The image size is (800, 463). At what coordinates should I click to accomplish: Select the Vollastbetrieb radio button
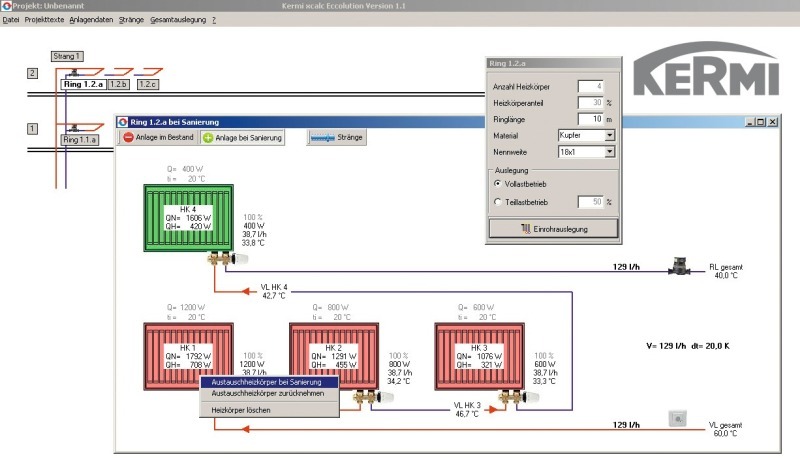pyautogui.click(x=497, y=184)
